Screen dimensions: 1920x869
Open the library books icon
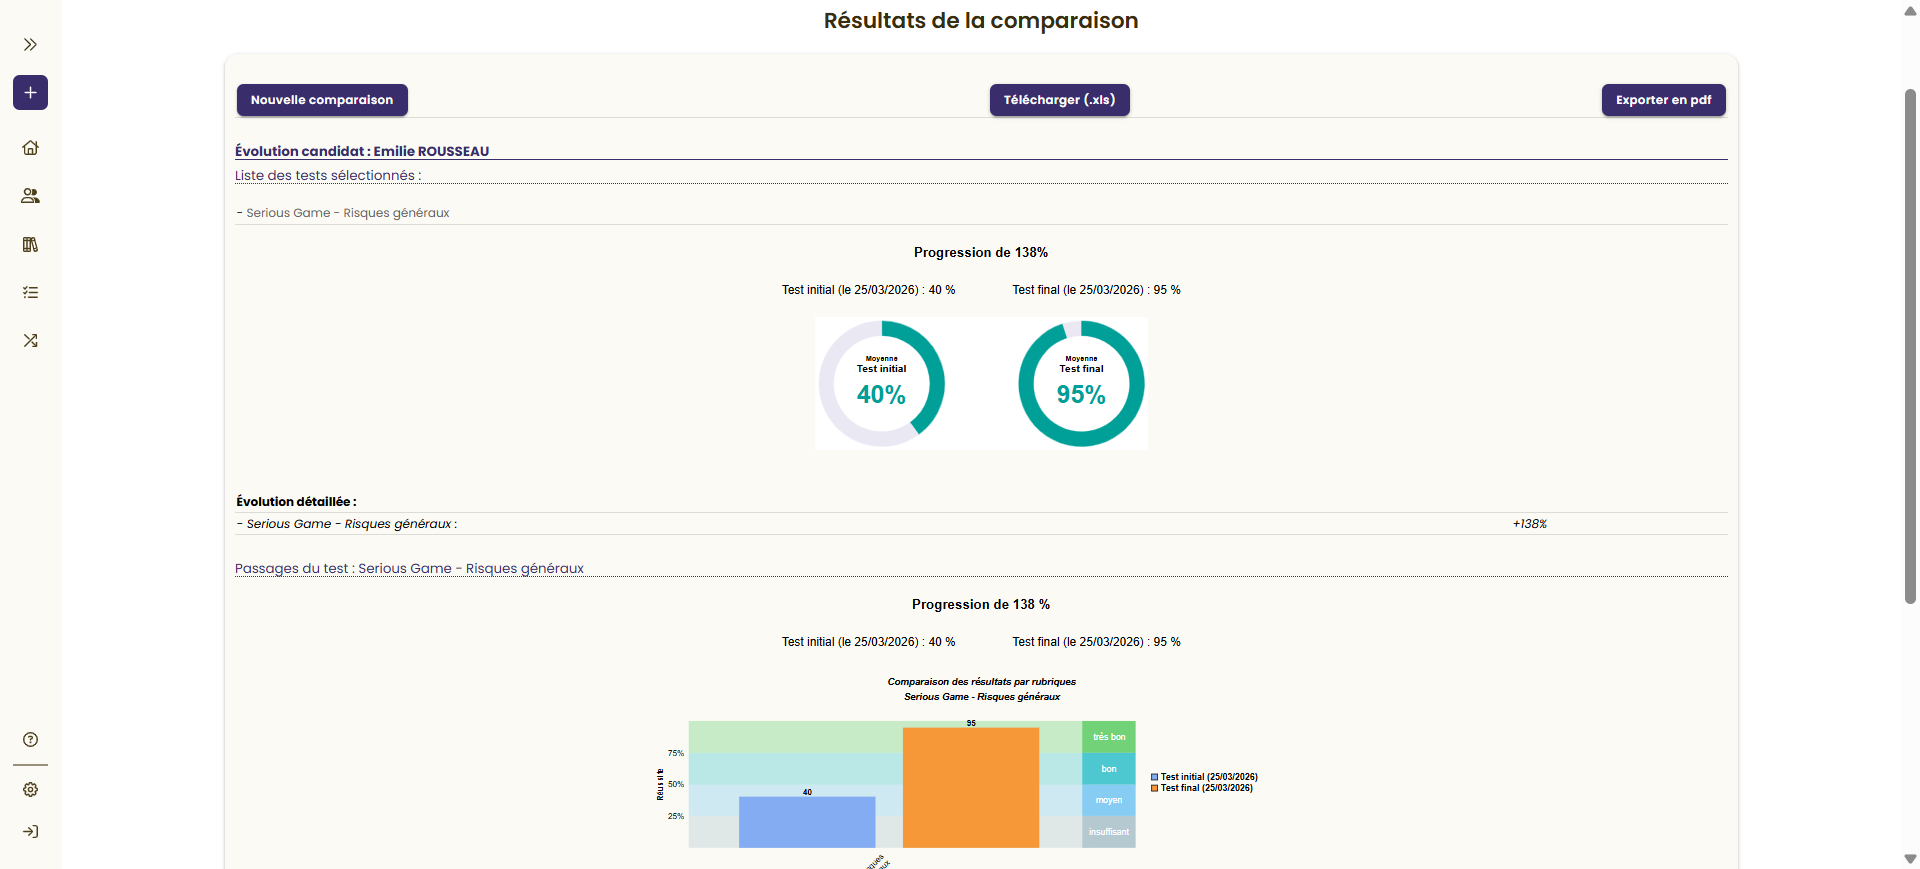(x=30, y=244)
